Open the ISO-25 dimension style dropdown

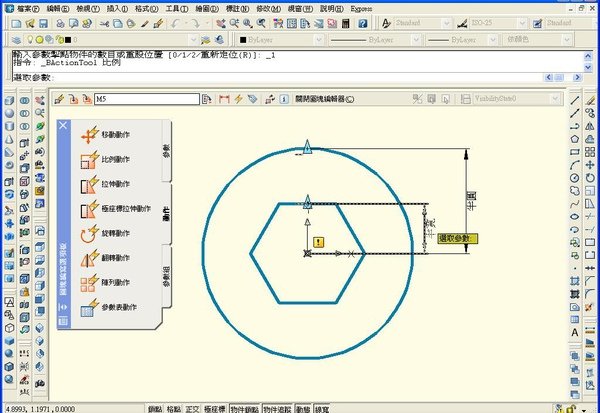pos(522,23)
